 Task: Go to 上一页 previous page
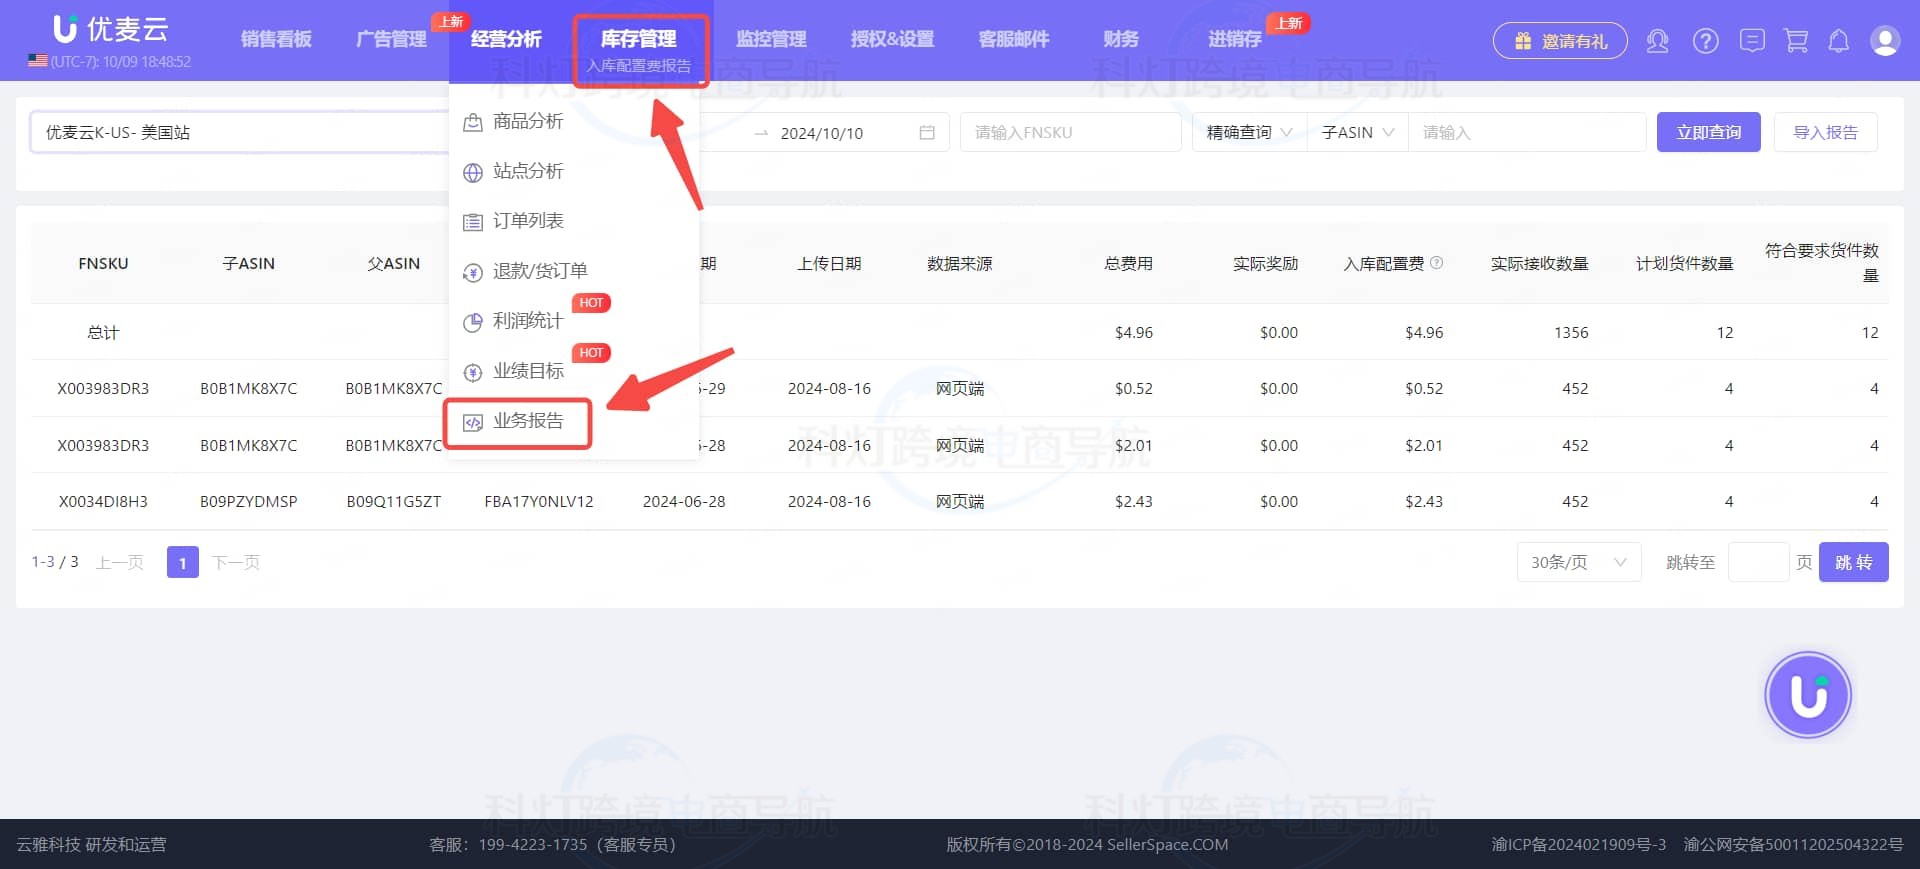coord(120,562)
